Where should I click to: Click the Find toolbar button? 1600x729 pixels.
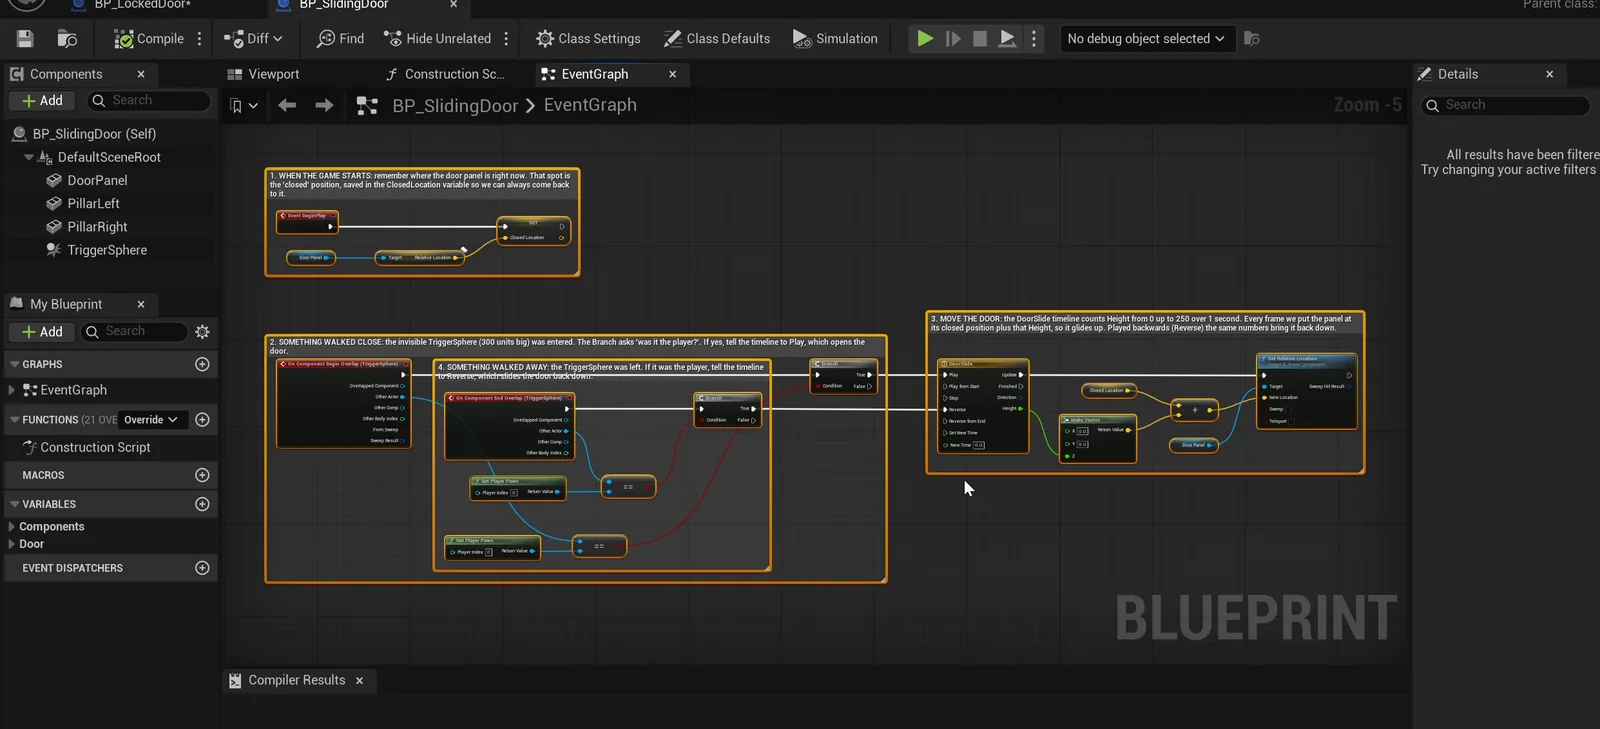click(x=340, y=39)
